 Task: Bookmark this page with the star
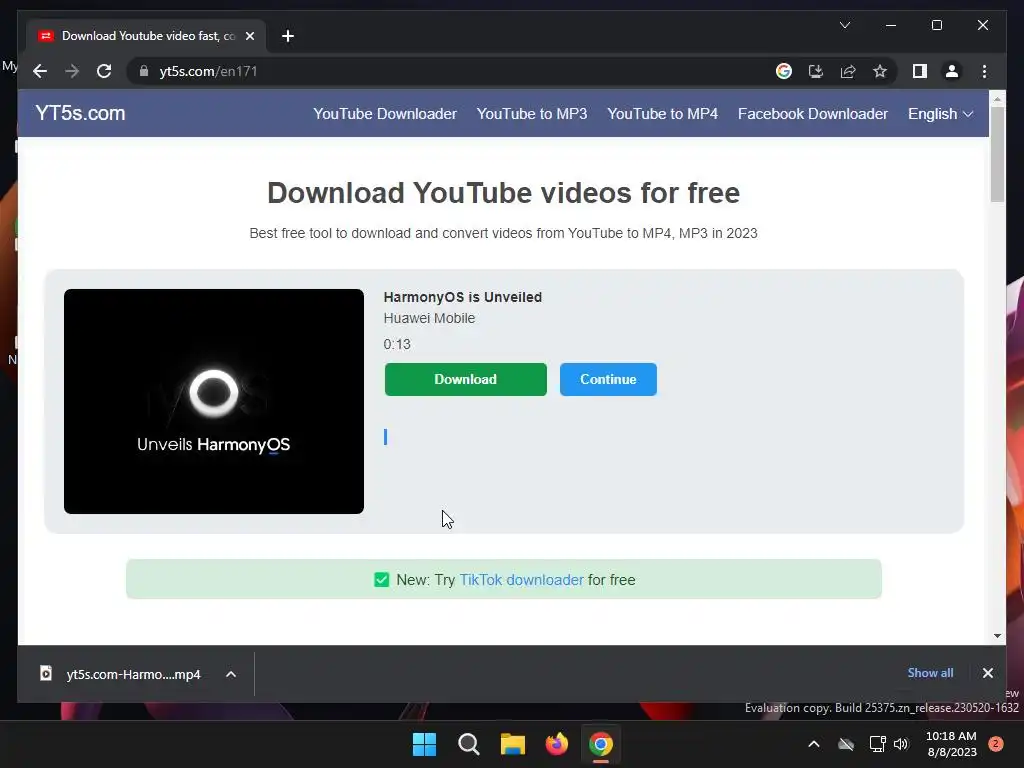[880, 71]
